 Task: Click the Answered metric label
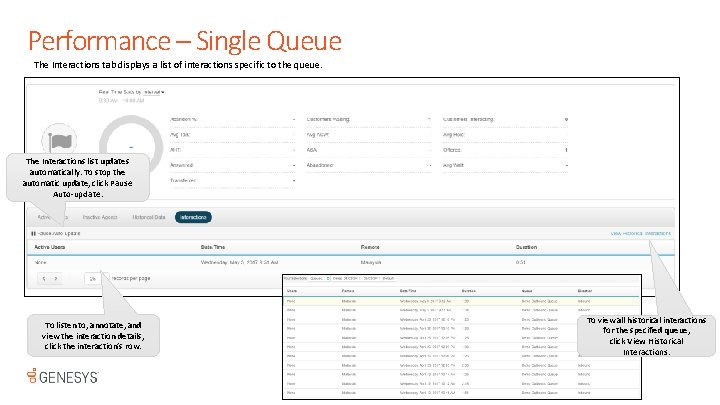pyautogui.click(x=181, y=165)
